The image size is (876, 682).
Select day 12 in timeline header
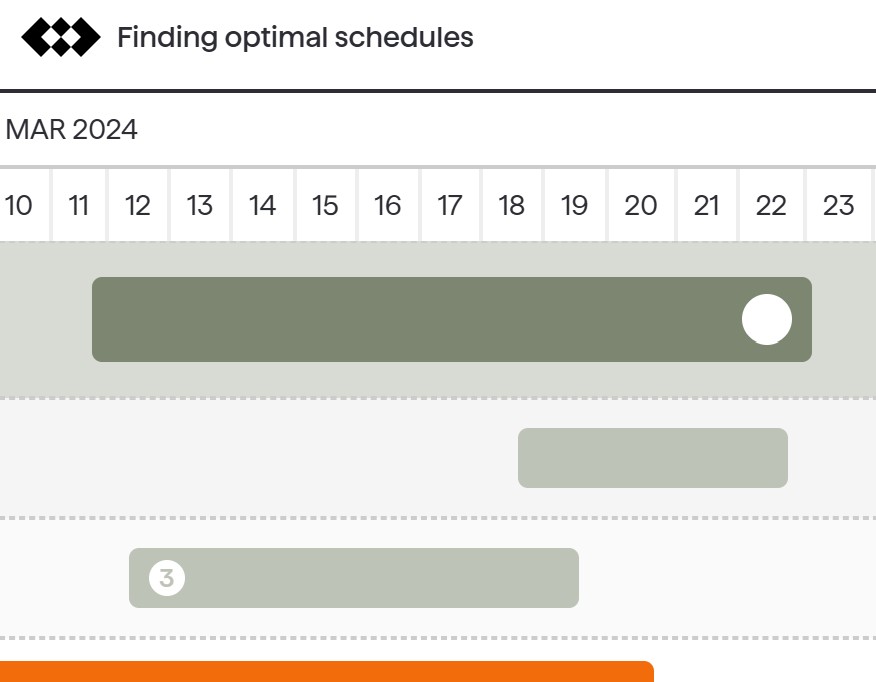click(x=138, y=205)
